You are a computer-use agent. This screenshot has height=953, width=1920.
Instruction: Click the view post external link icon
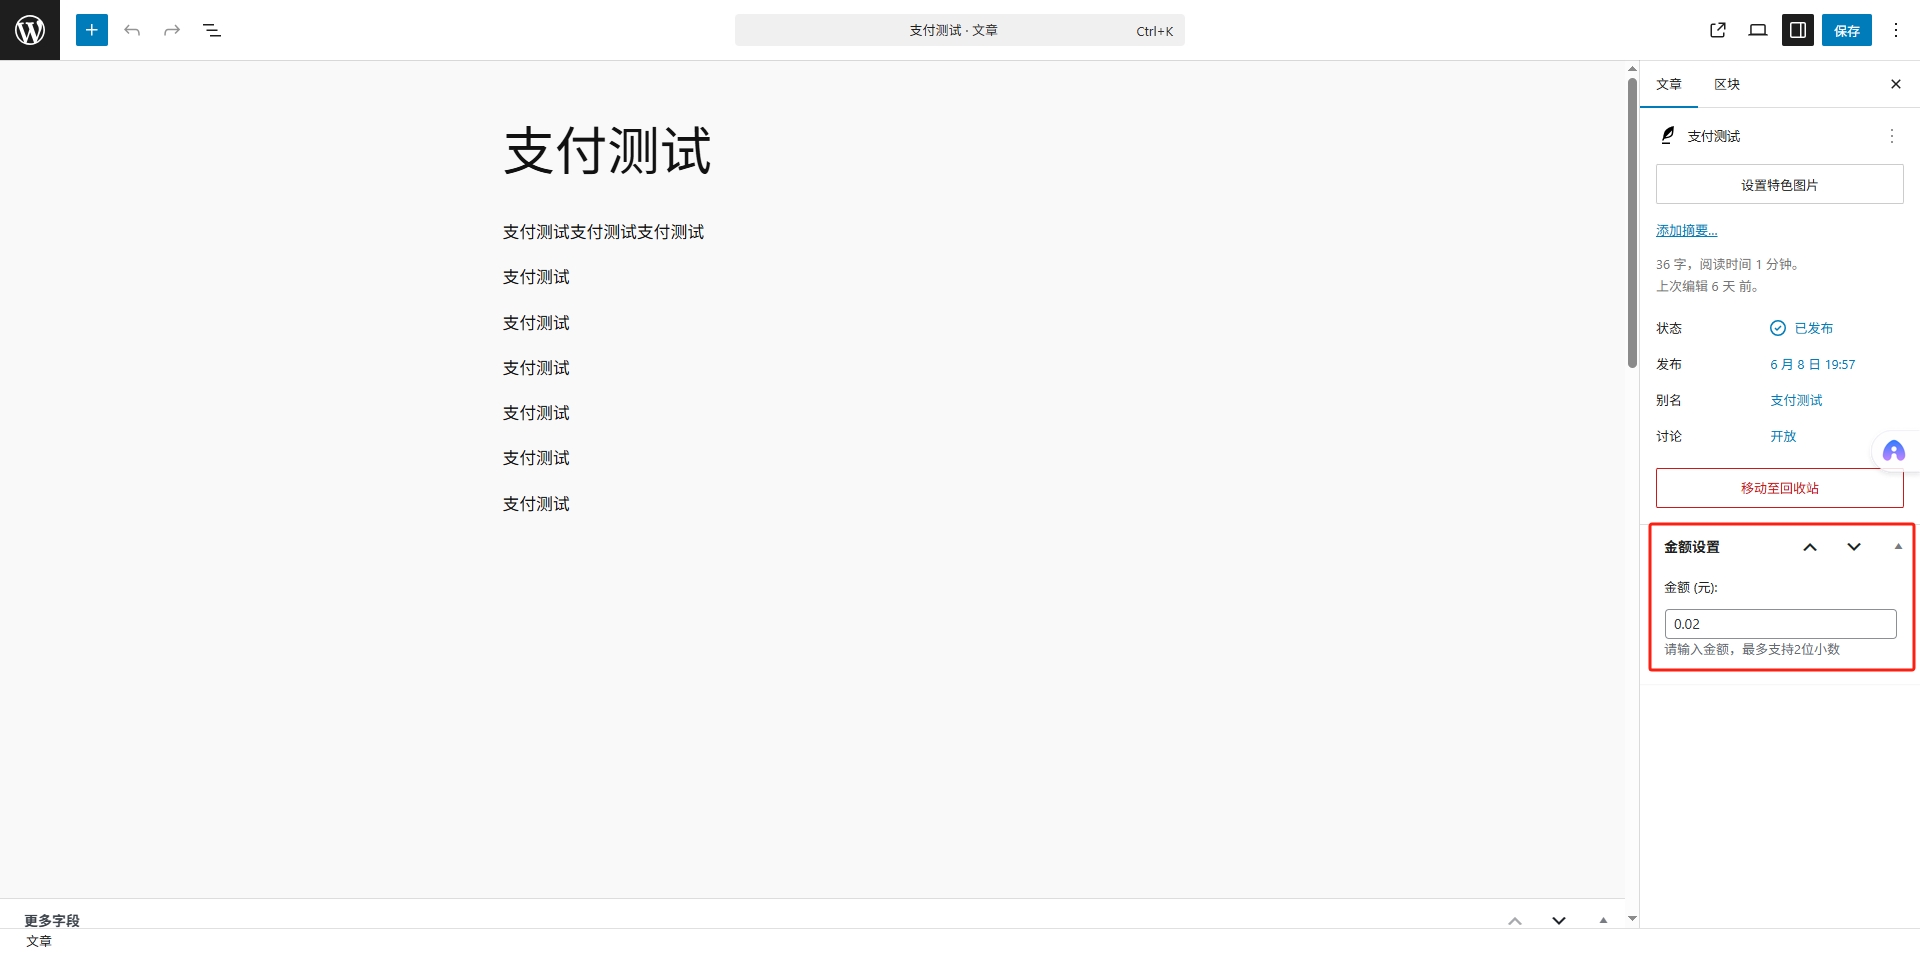click(x=1718, y=30)
